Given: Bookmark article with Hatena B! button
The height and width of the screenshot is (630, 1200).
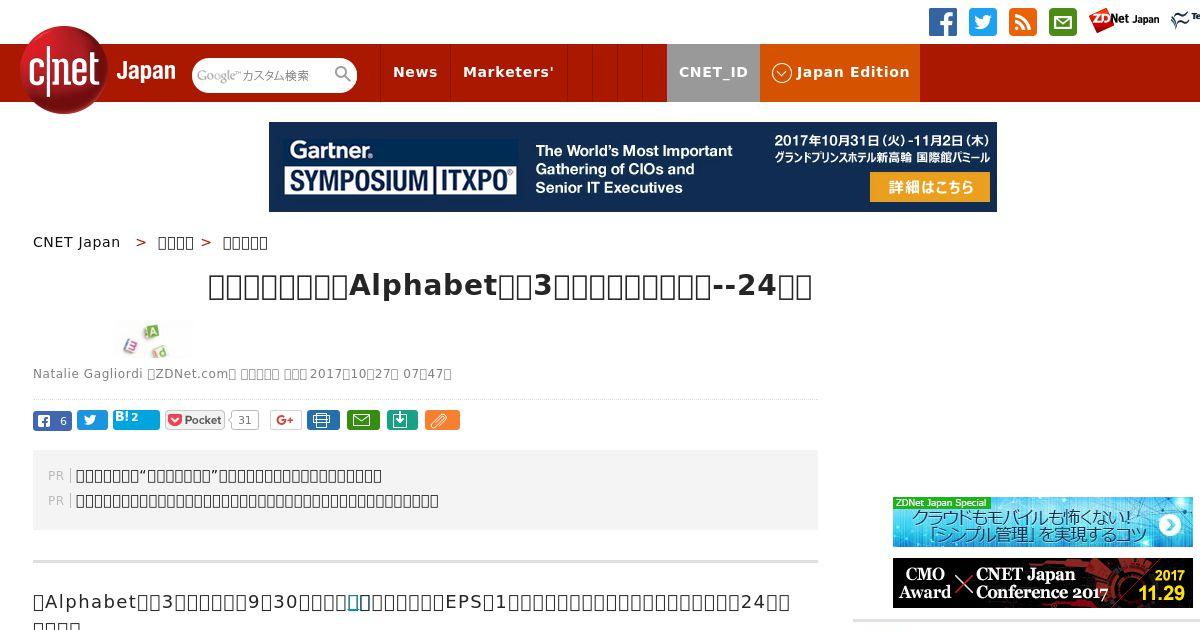Looking at the screenshot, I should click(x=136, y=420).
